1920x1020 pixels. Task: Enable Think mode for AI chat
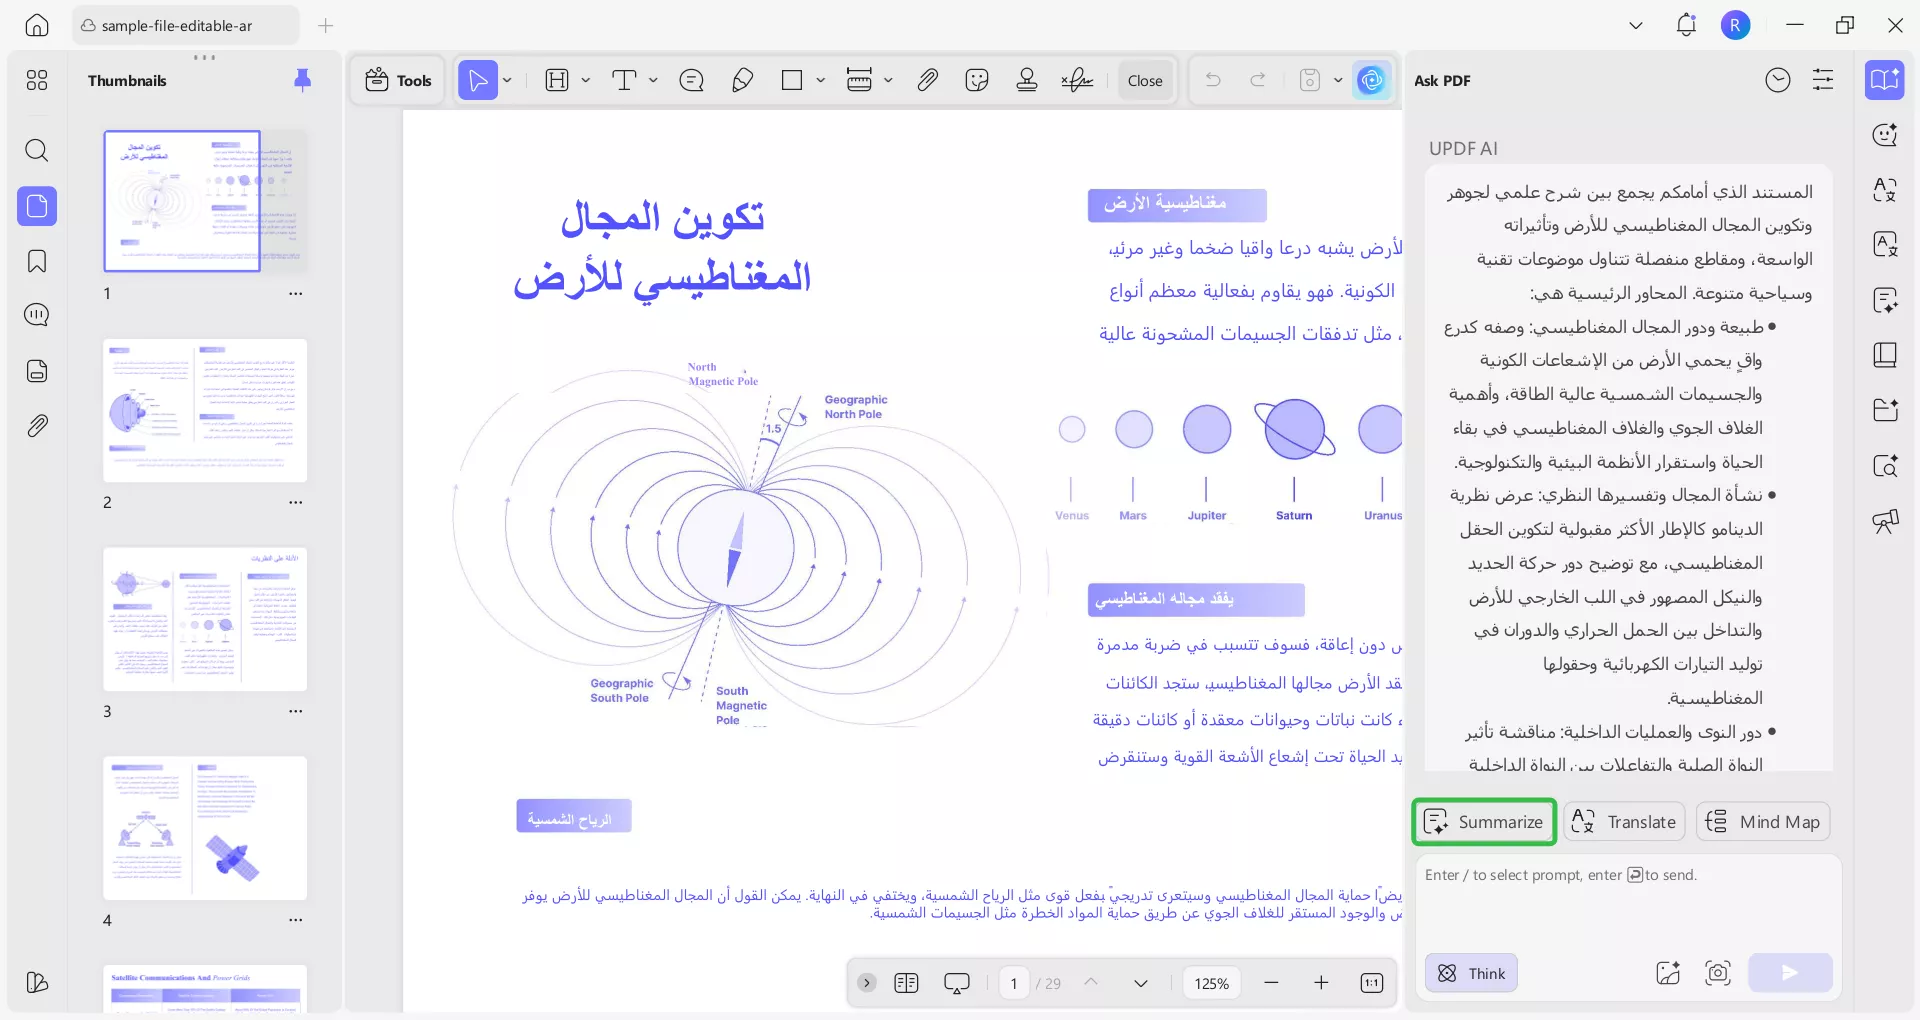coord(1470,972)
